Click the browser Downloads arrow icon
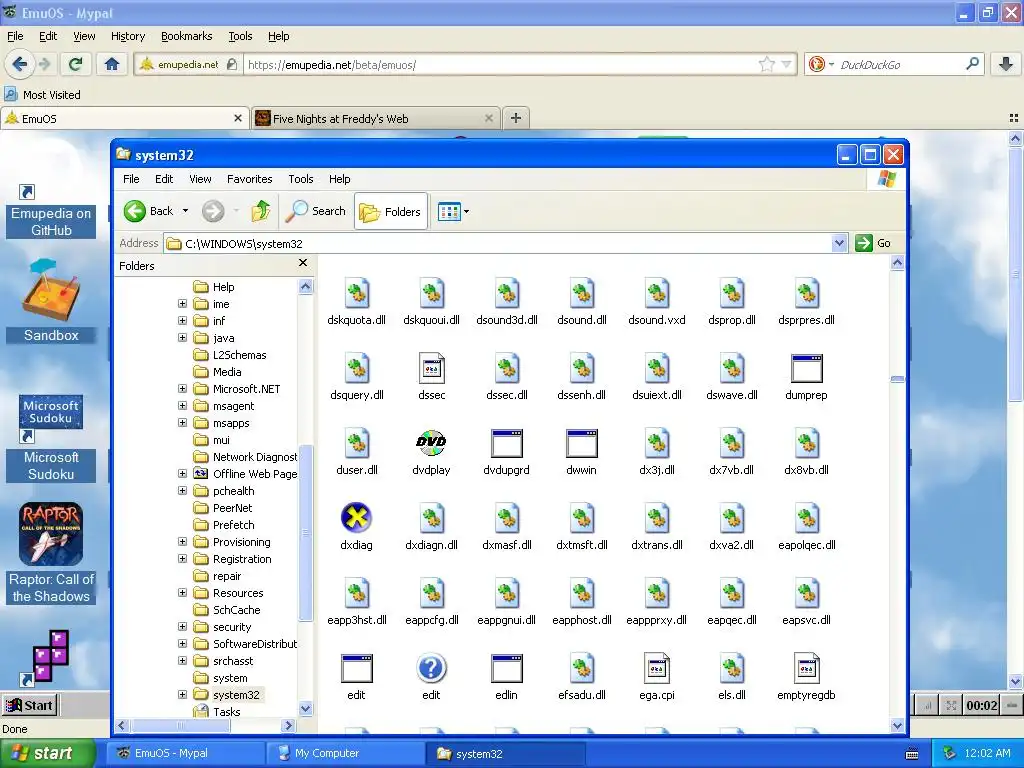Image resolution: width=1024 pixels, height=768 pixels. 1006,64
